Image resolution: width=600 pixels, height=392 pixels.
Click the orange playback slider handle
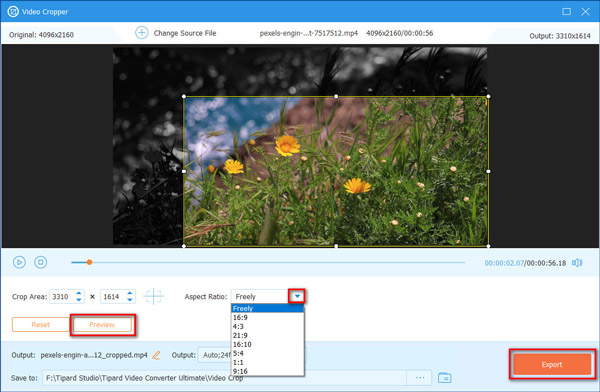coord(89,262)
